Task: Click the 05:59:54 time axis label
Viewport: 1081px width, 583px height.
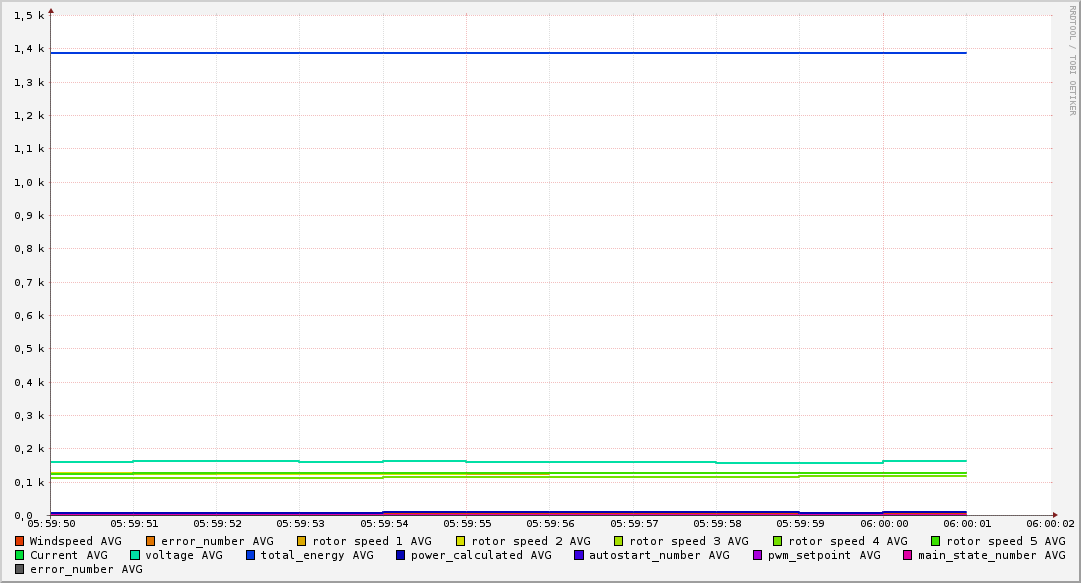Action: coord(383,523)
